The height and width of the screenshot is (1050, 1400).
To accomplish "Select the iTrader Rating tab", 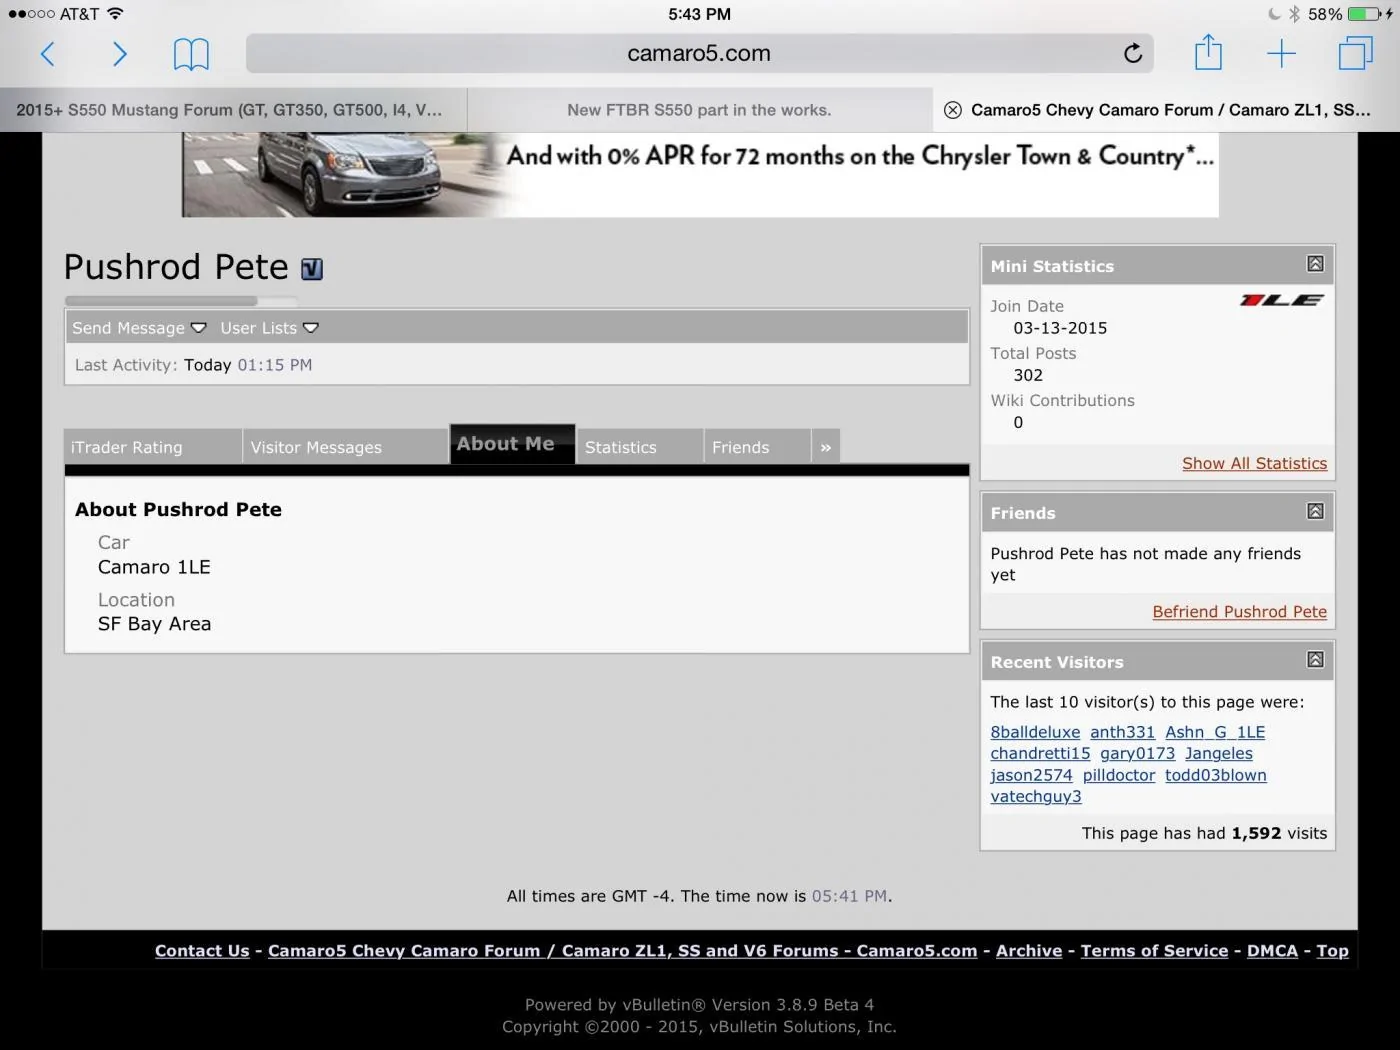I will coord(153,447).
